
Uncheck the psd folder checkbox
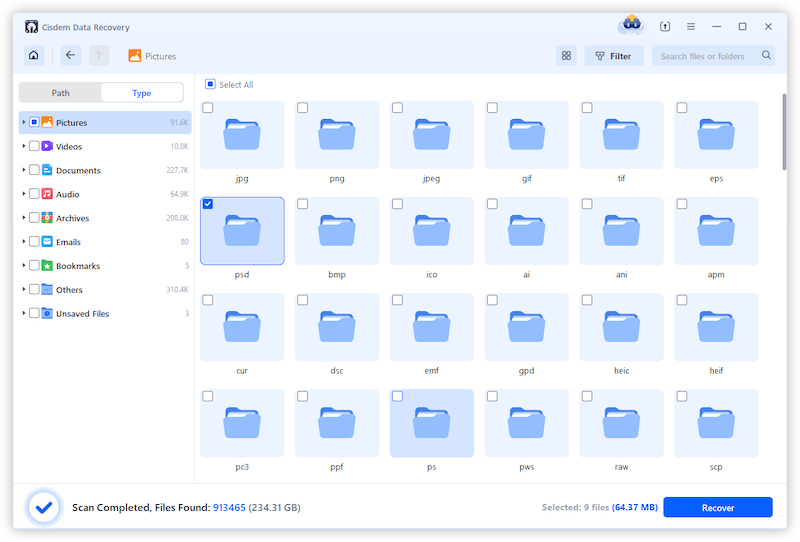208,204
